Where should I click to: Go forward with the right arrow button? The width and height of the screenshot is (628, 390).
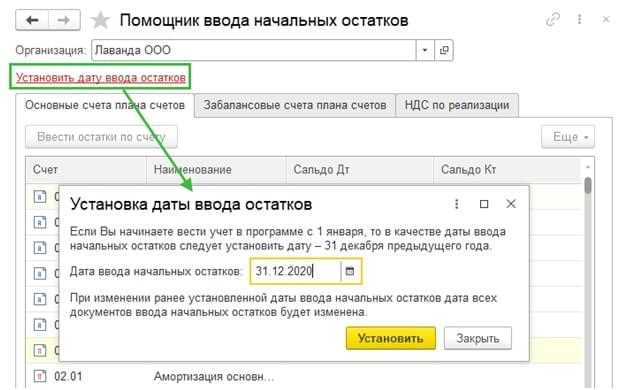64,20
